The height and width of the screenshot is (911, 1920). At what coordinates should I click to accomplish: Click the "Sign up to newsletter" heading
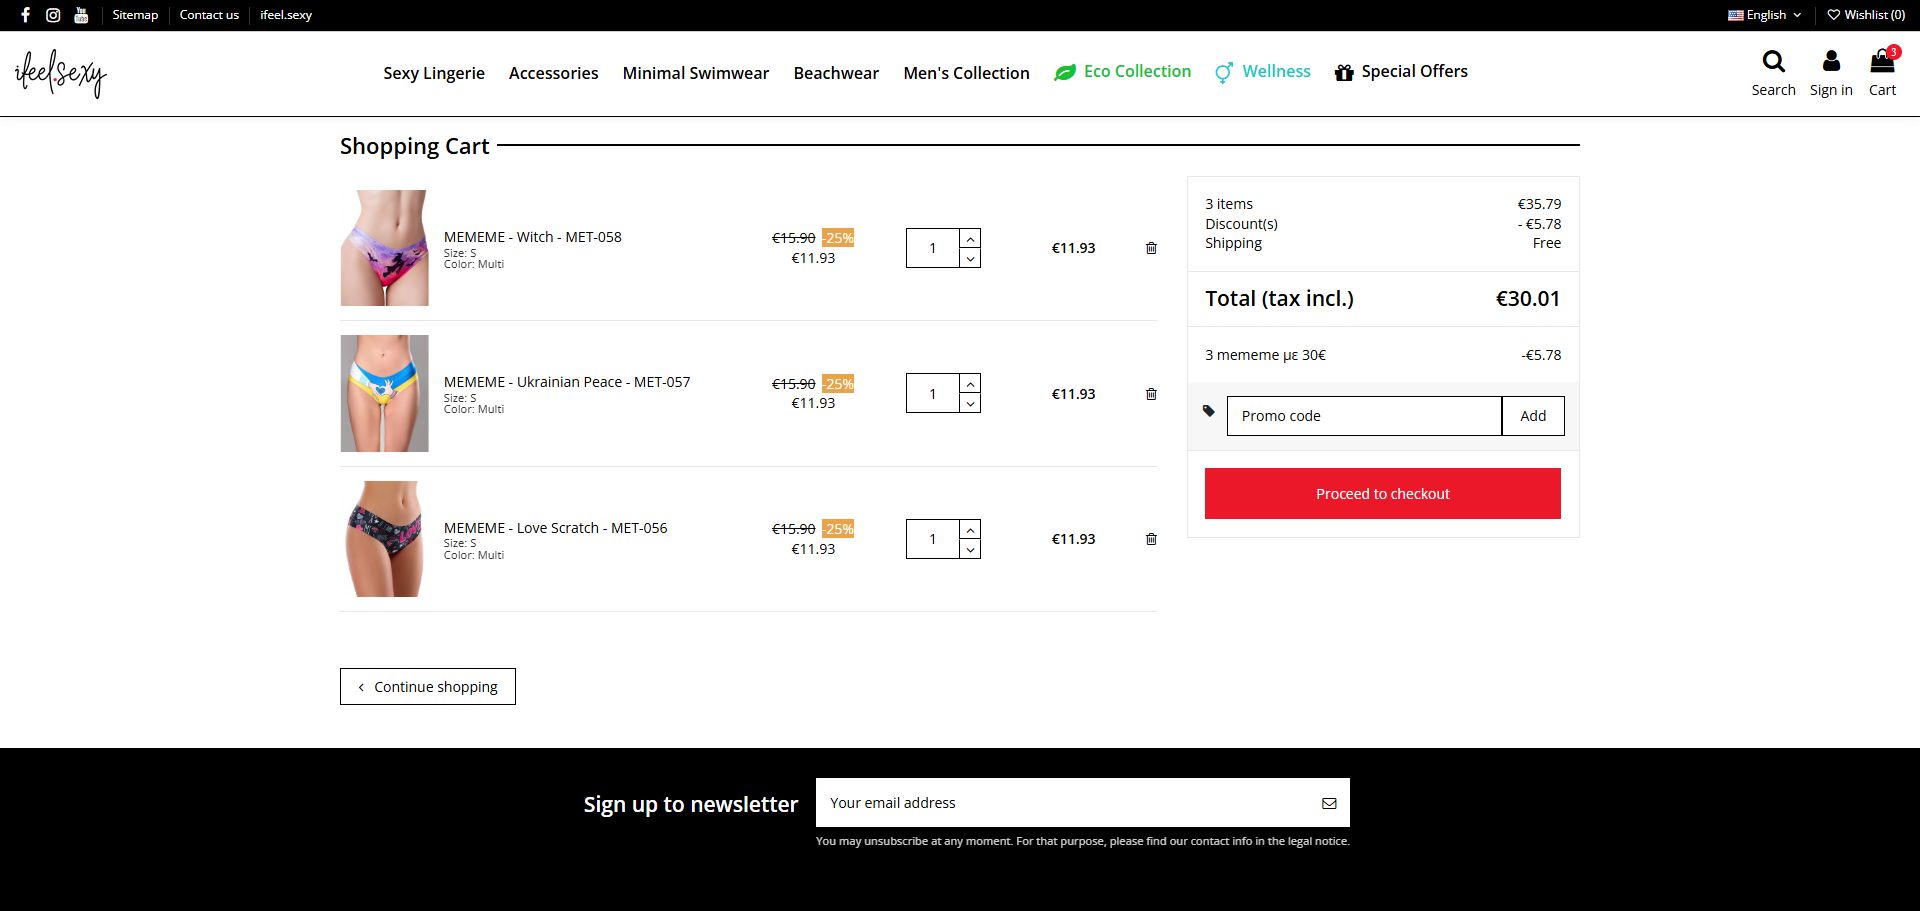pos(691,805)
